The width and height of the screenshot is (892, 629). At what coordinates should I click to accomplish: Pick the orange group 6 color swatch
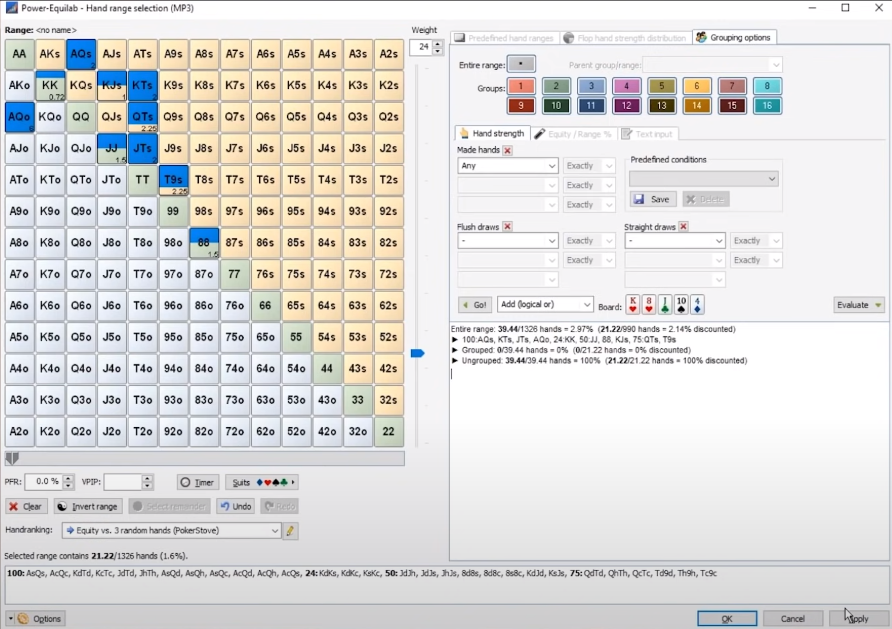pos(696,86)
